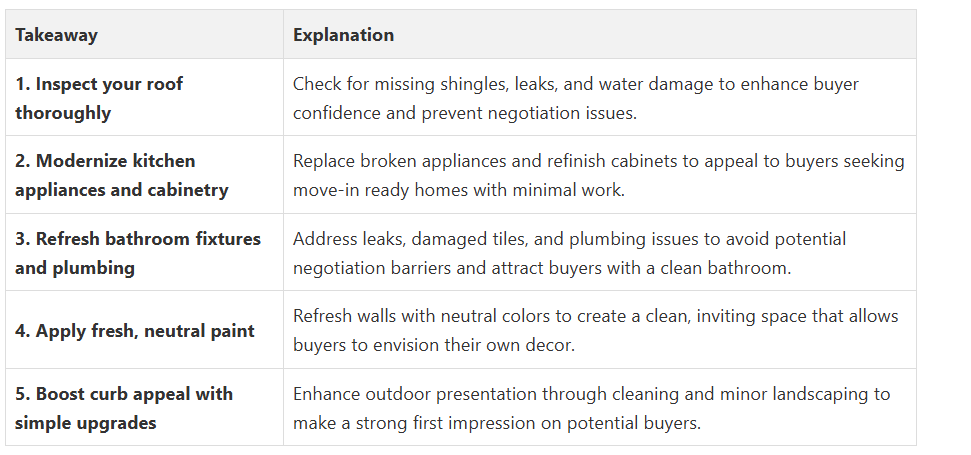Click the neutral colors explanation cell

595,330
